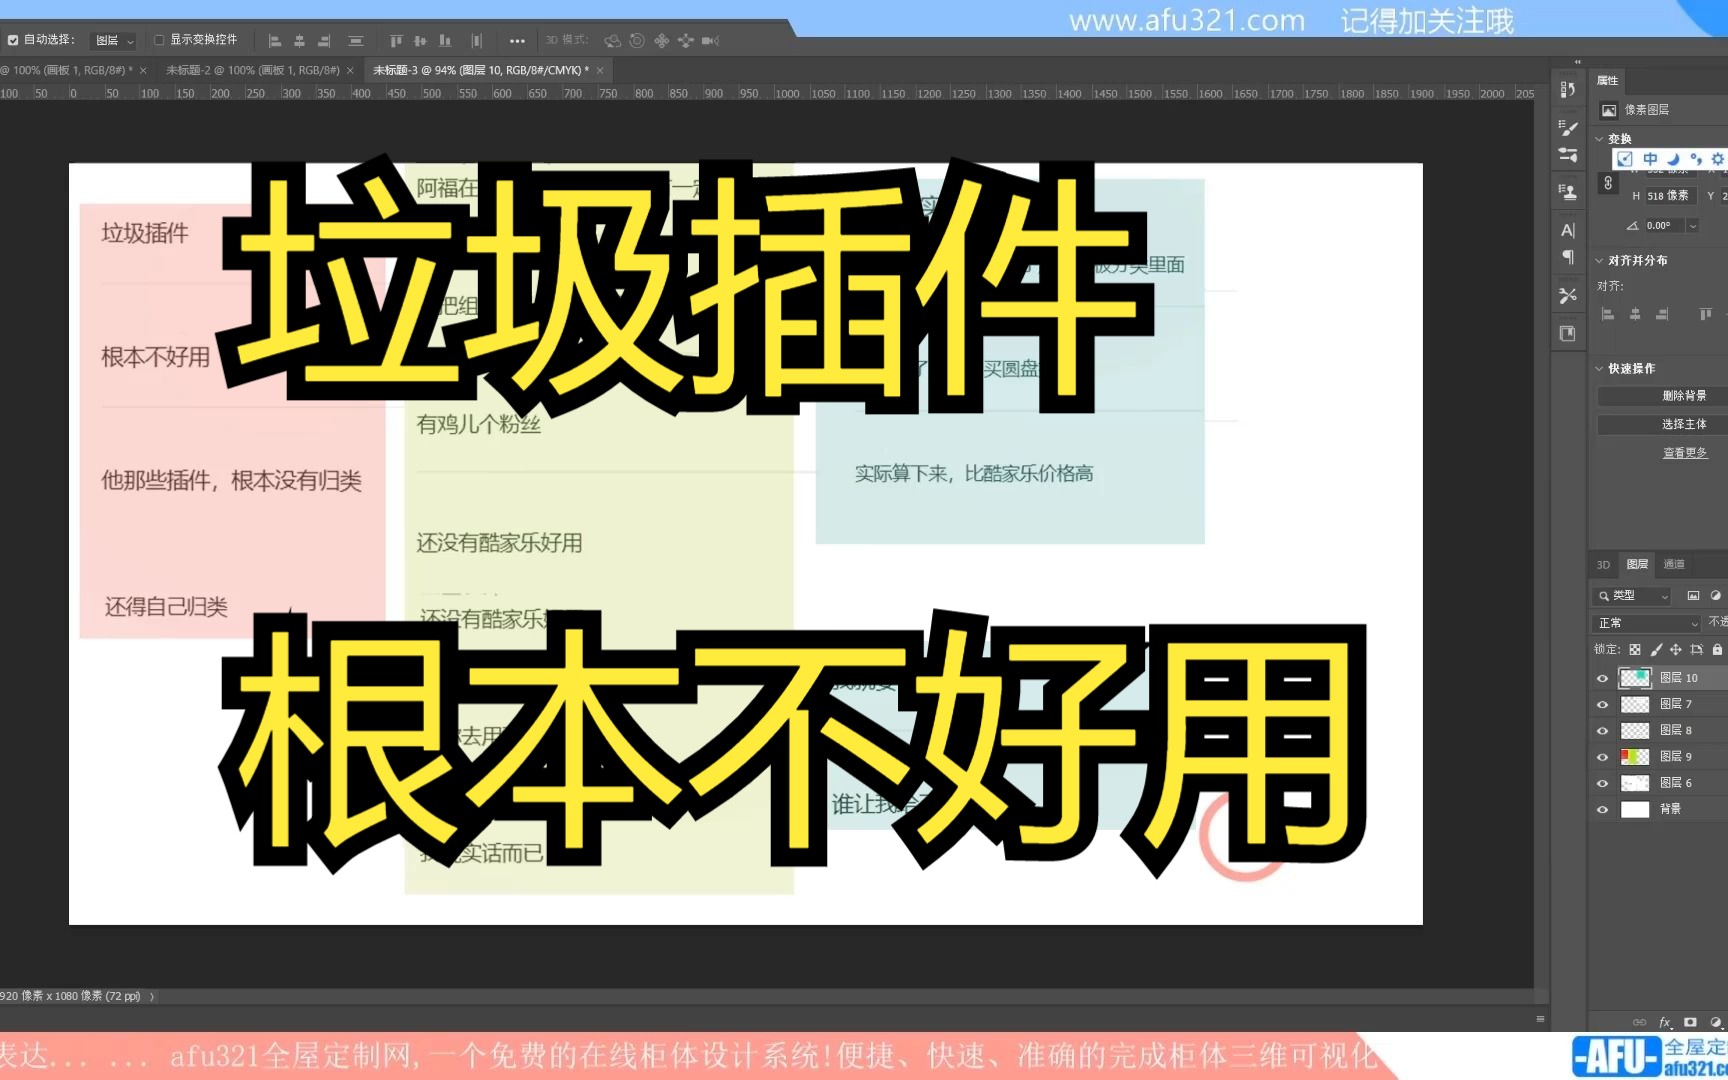This screenshot has height=1080, width=1728.
Task: Open the 类型 layer filter dropdown
Action: point(1632,596)
